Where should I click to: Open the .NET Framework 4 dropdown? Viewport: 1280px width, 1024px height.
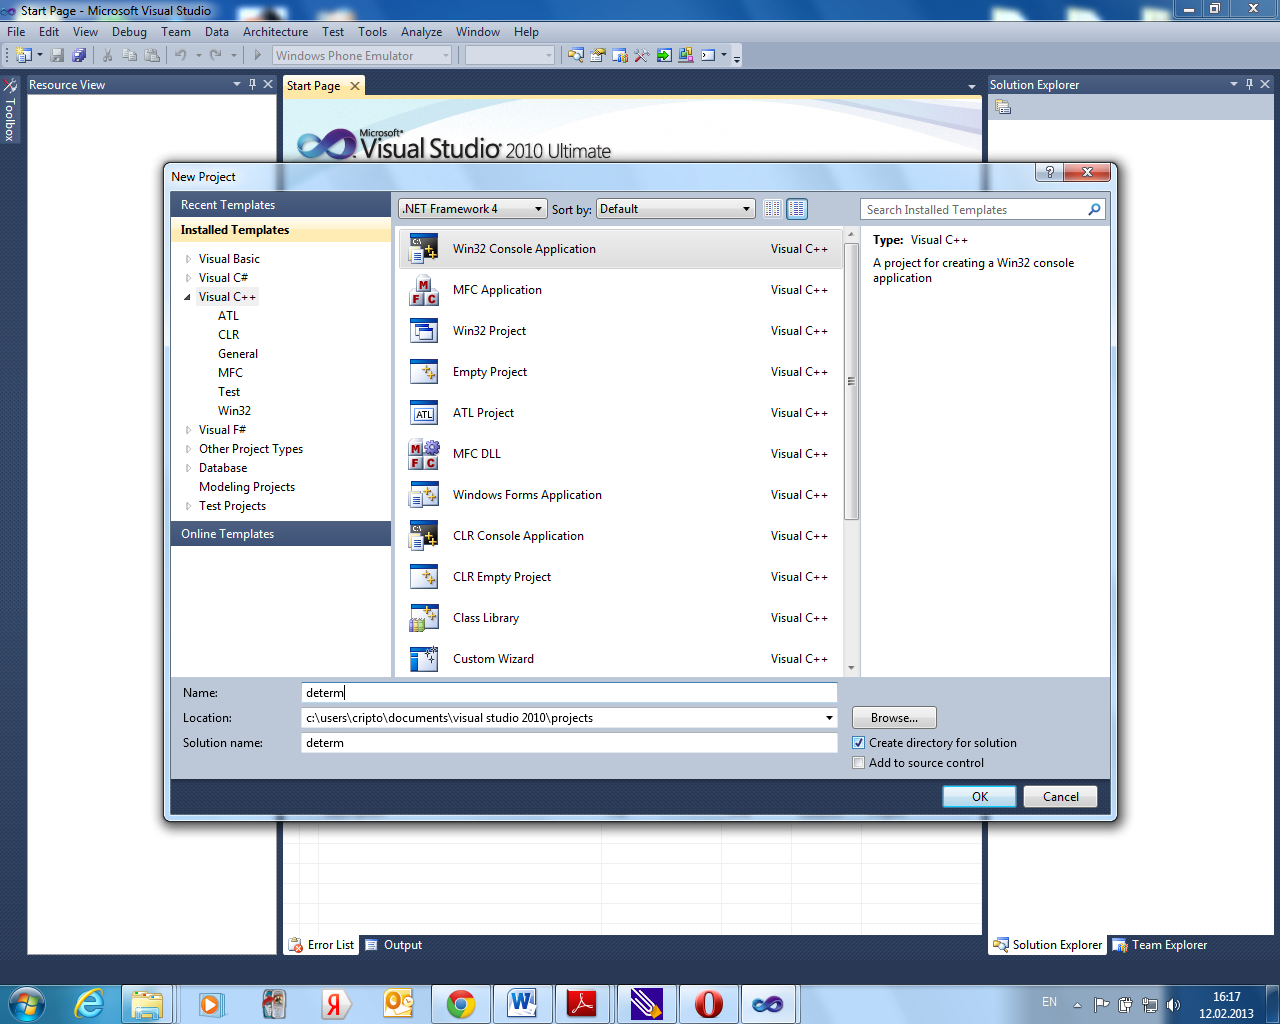point(473,209)
